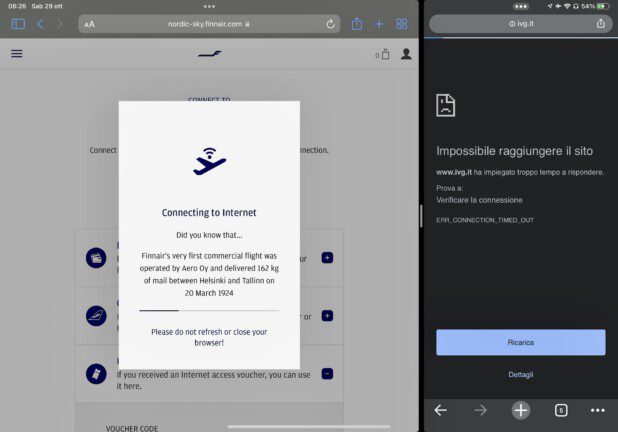Open the Dettagli link
Screen dimensions: 618x432
520,374
